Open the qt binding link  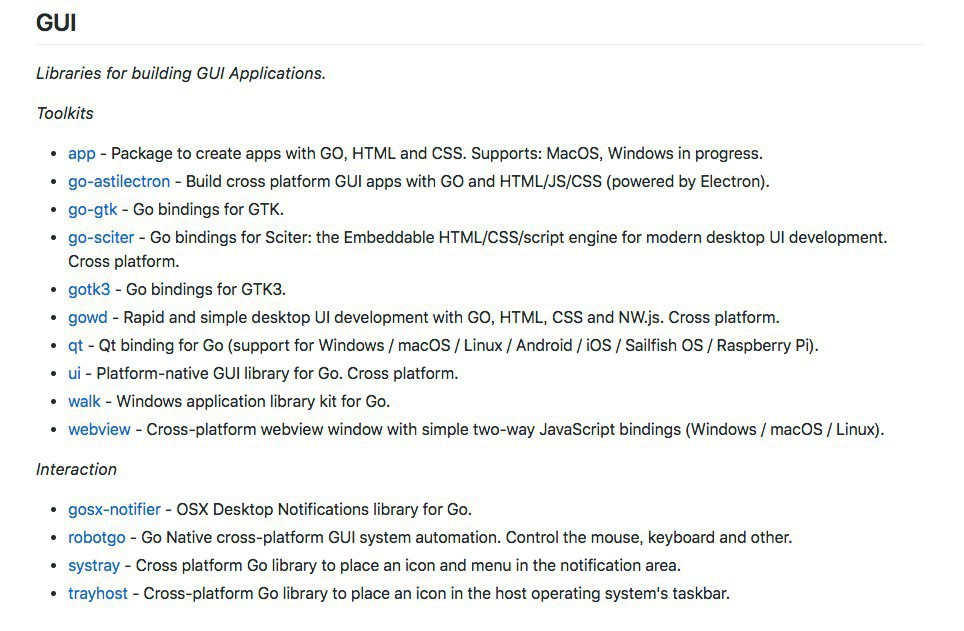pos(75,345)
